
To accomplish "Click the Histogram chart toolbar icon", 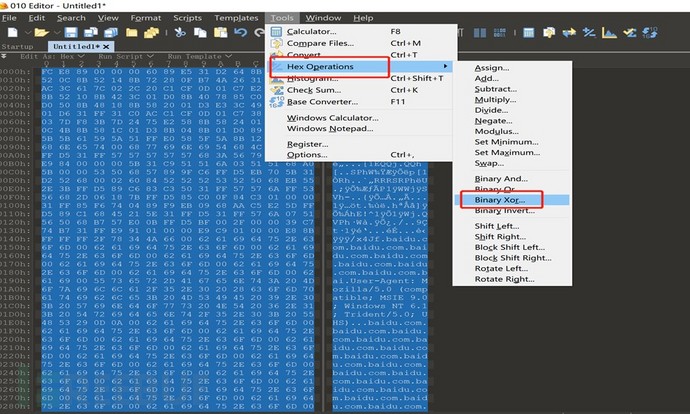I will pos(609,33).
